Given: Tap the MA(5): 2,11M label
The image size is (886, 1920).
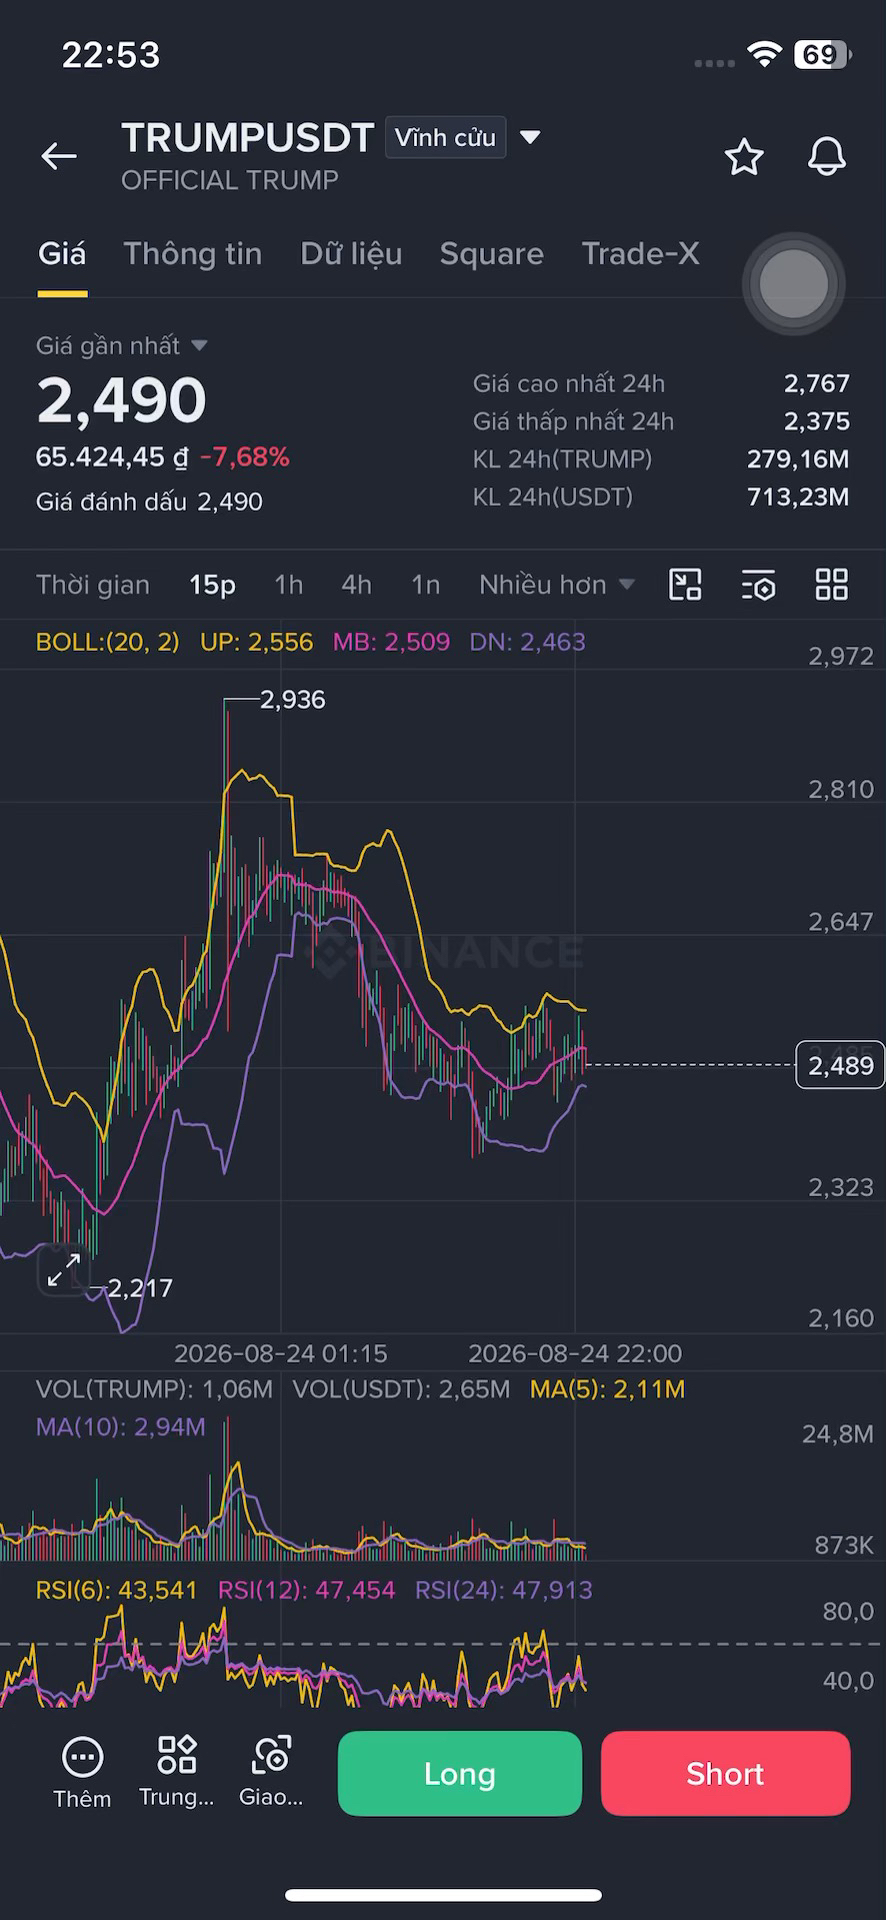Looking at the screenshot, I should [x=608, y=1389].
